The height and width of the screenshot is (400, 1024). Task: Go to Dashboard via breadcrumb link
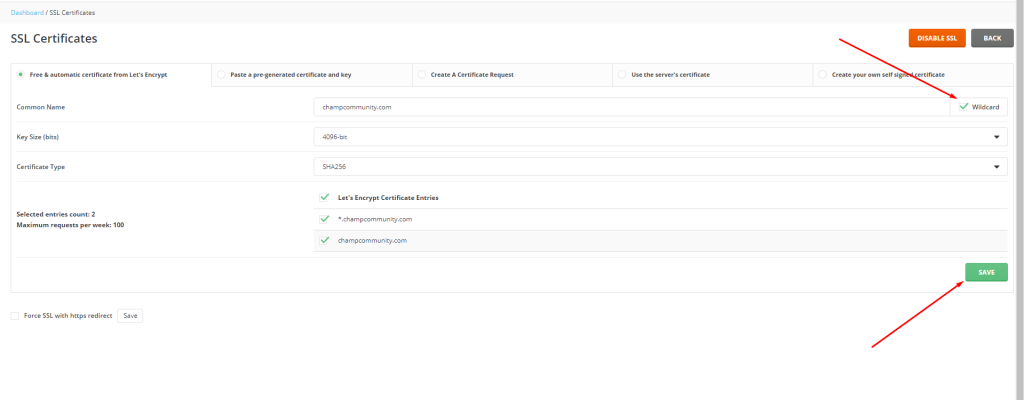coord(27,11)
